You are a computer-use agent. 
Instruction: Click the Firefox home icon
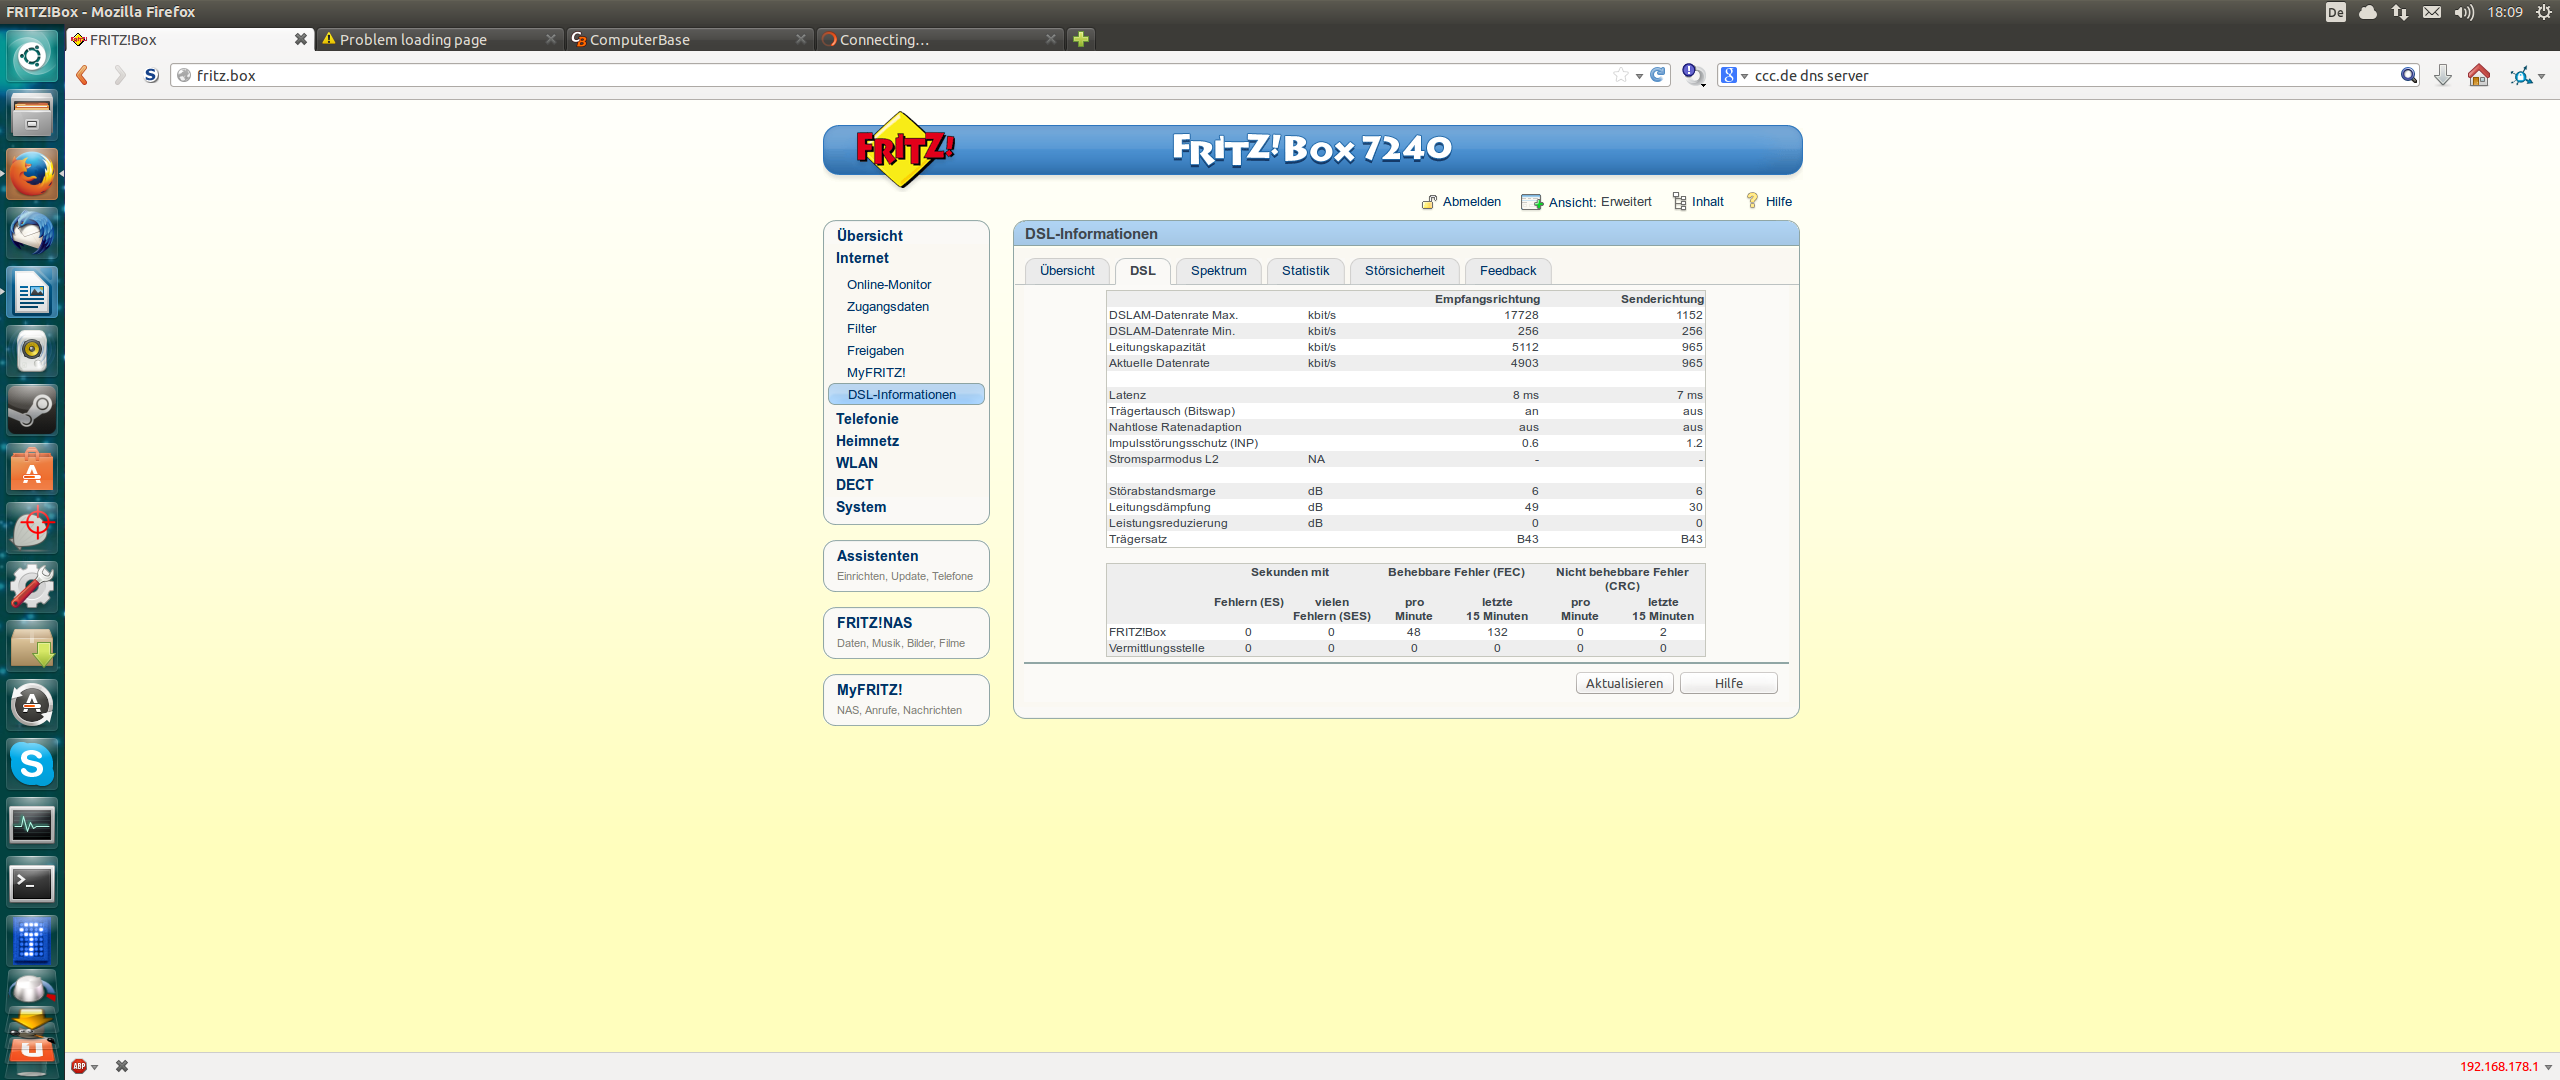2478,75
